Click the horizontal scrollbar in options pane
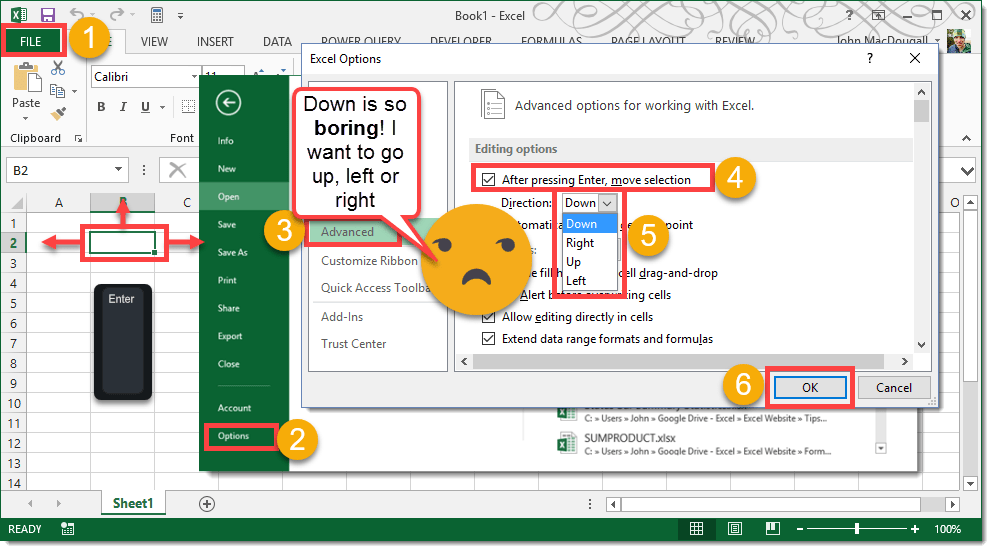Viewport: 992px width, 551px height. (x=678, y=361)
